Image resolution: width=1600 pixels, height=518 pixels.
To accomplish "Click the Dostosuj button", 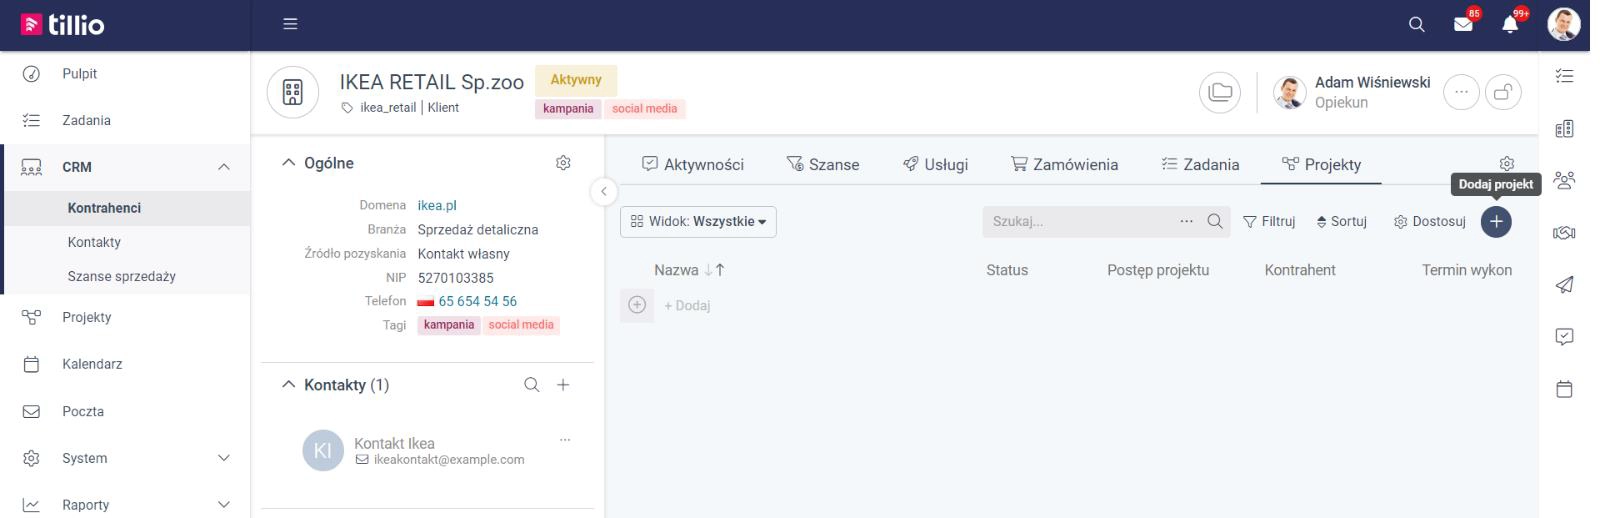I will 1430,221.
